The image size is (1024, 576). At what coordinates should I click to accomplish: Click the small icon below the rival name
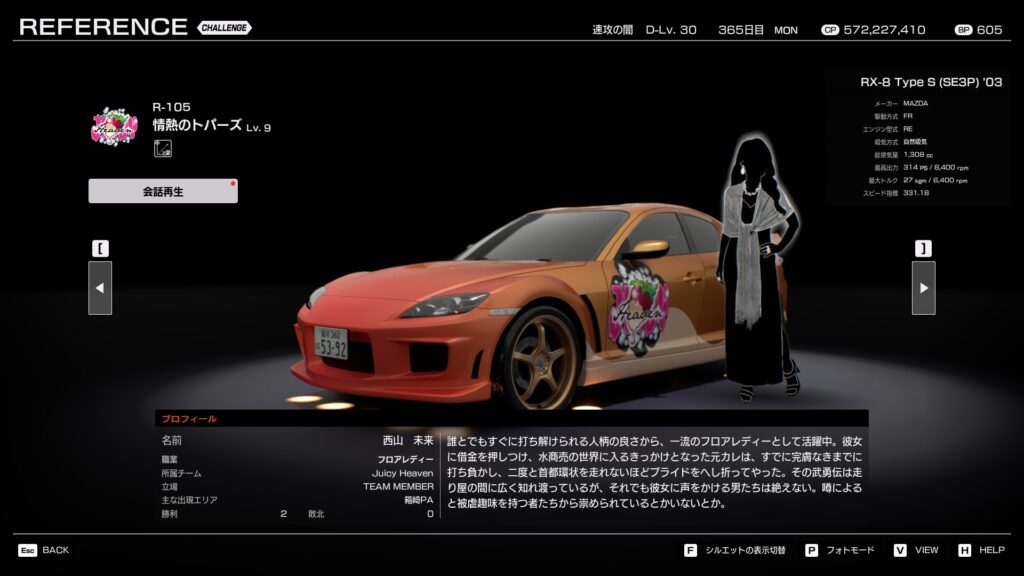click(x=162, y=149)
